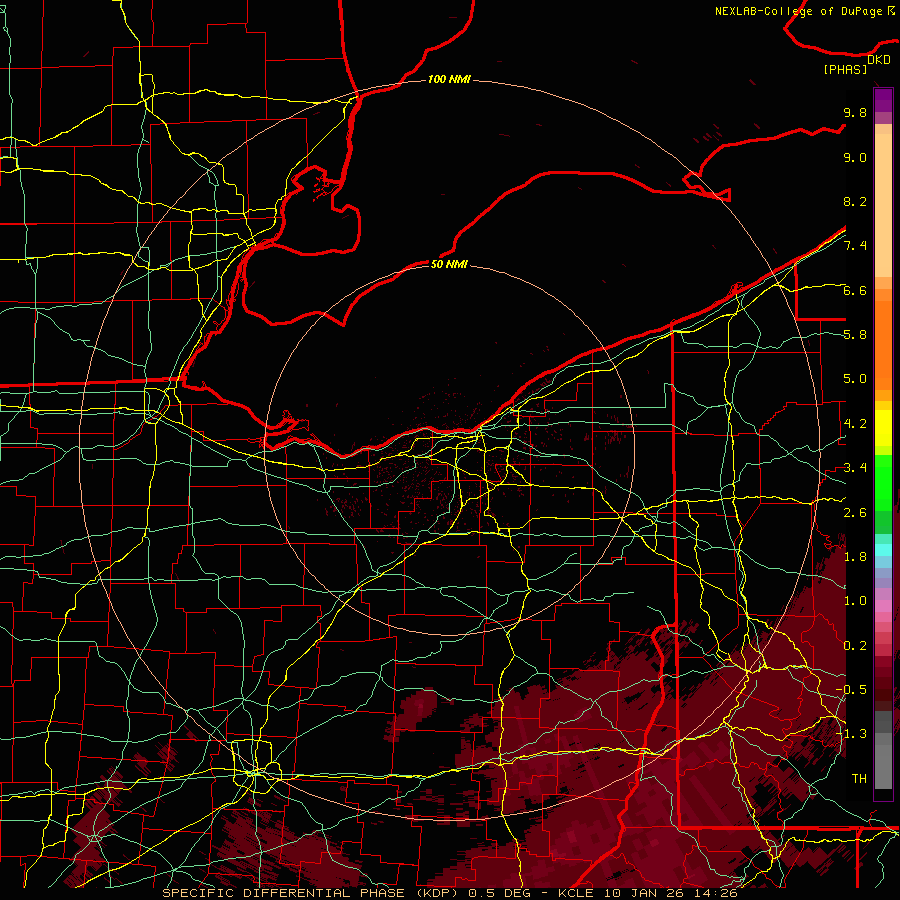The image size is (900, 900).
Task: Click the [PHAS] units label
Action: pyautogui.click(x=845, y=70)
